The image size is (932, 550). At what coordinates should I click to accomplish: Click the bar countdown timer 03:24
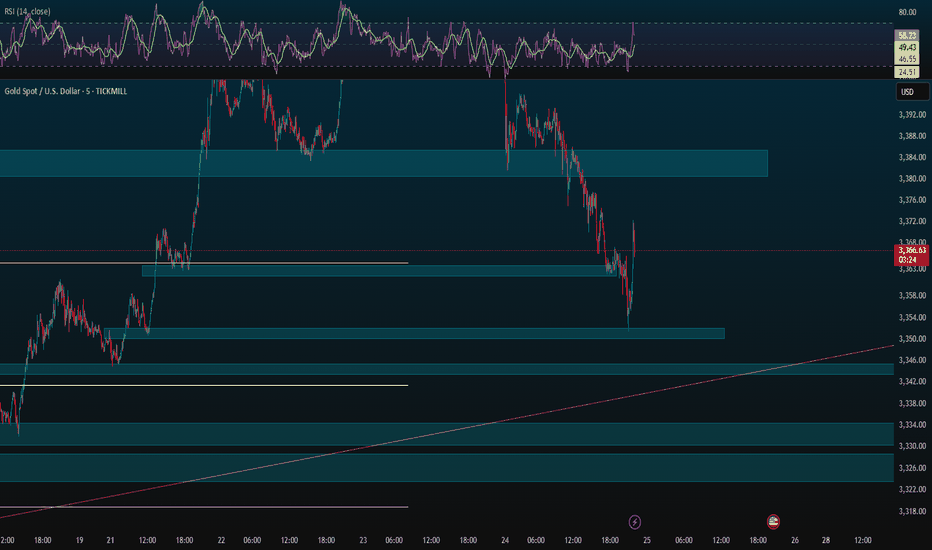908,260
